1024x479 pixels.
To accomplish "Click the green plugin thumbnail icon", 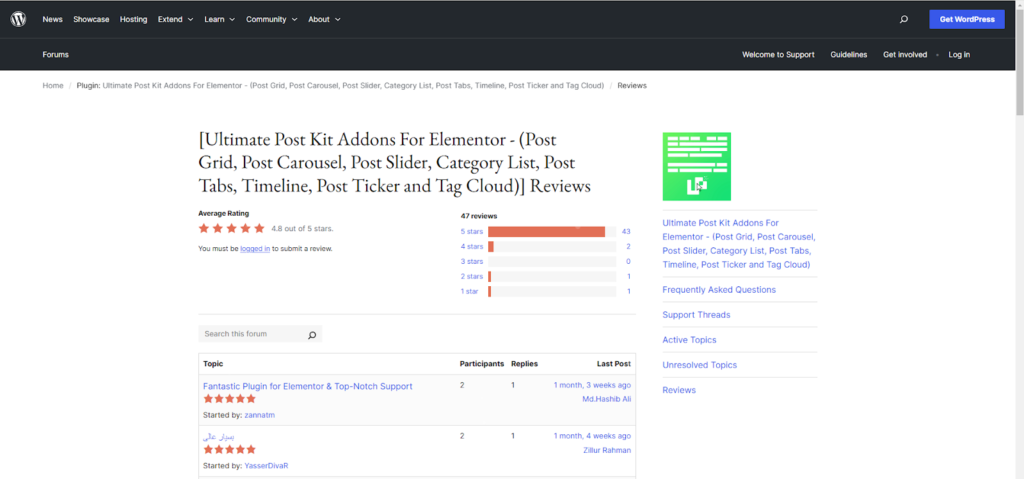I will [696, 166].
